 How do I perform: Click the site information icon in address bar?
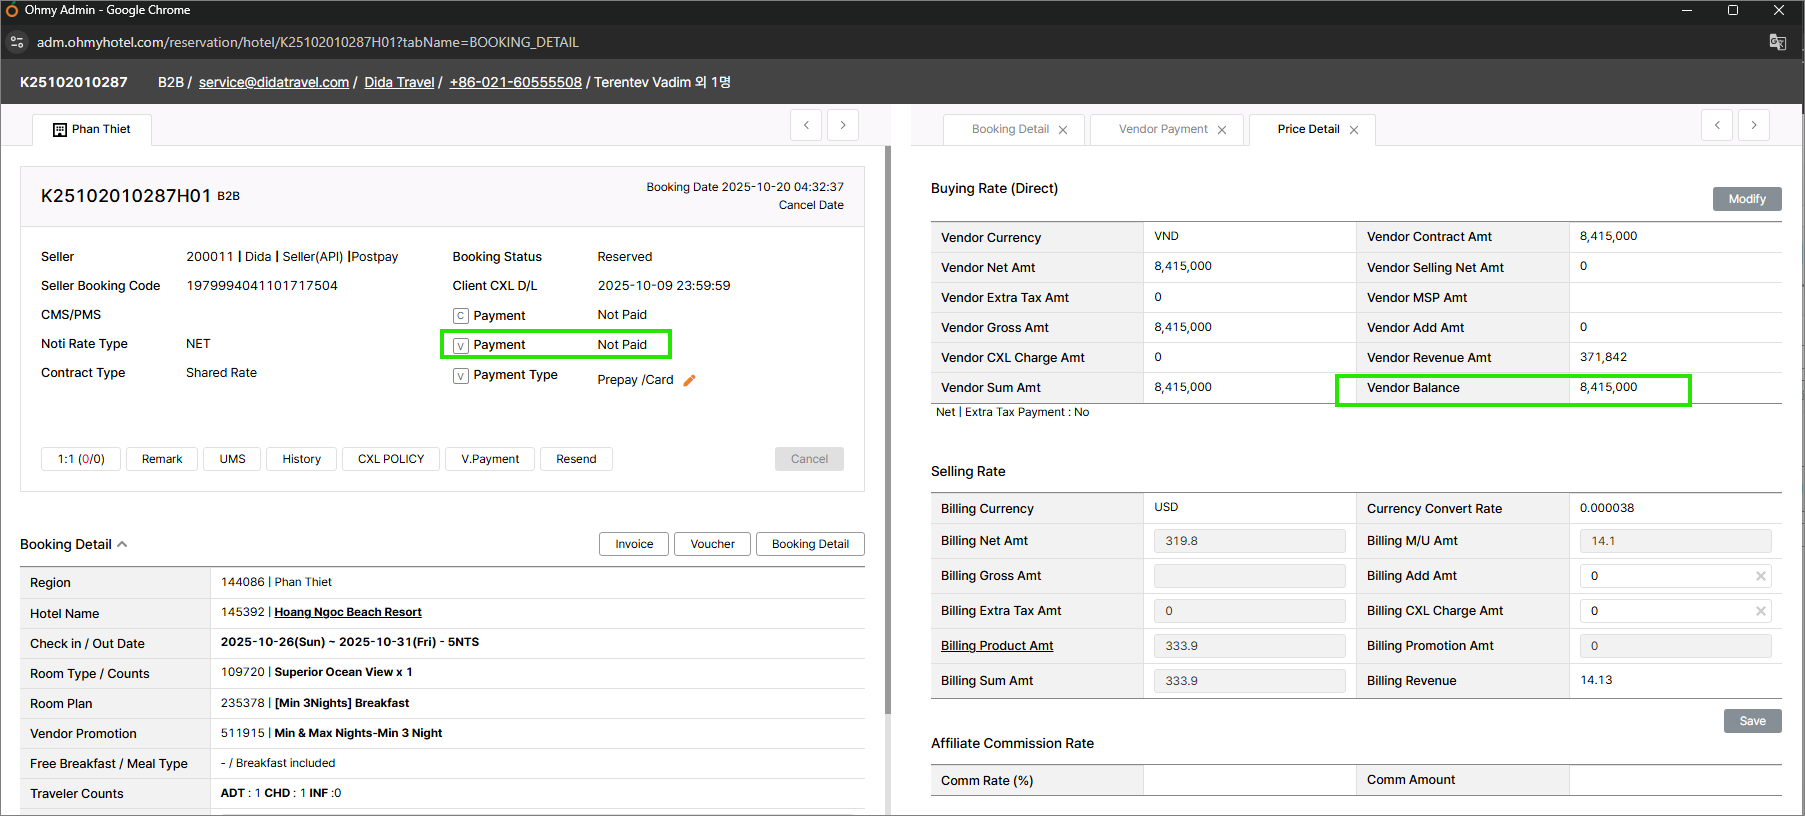pyautogui.click(x=17, y=42)
